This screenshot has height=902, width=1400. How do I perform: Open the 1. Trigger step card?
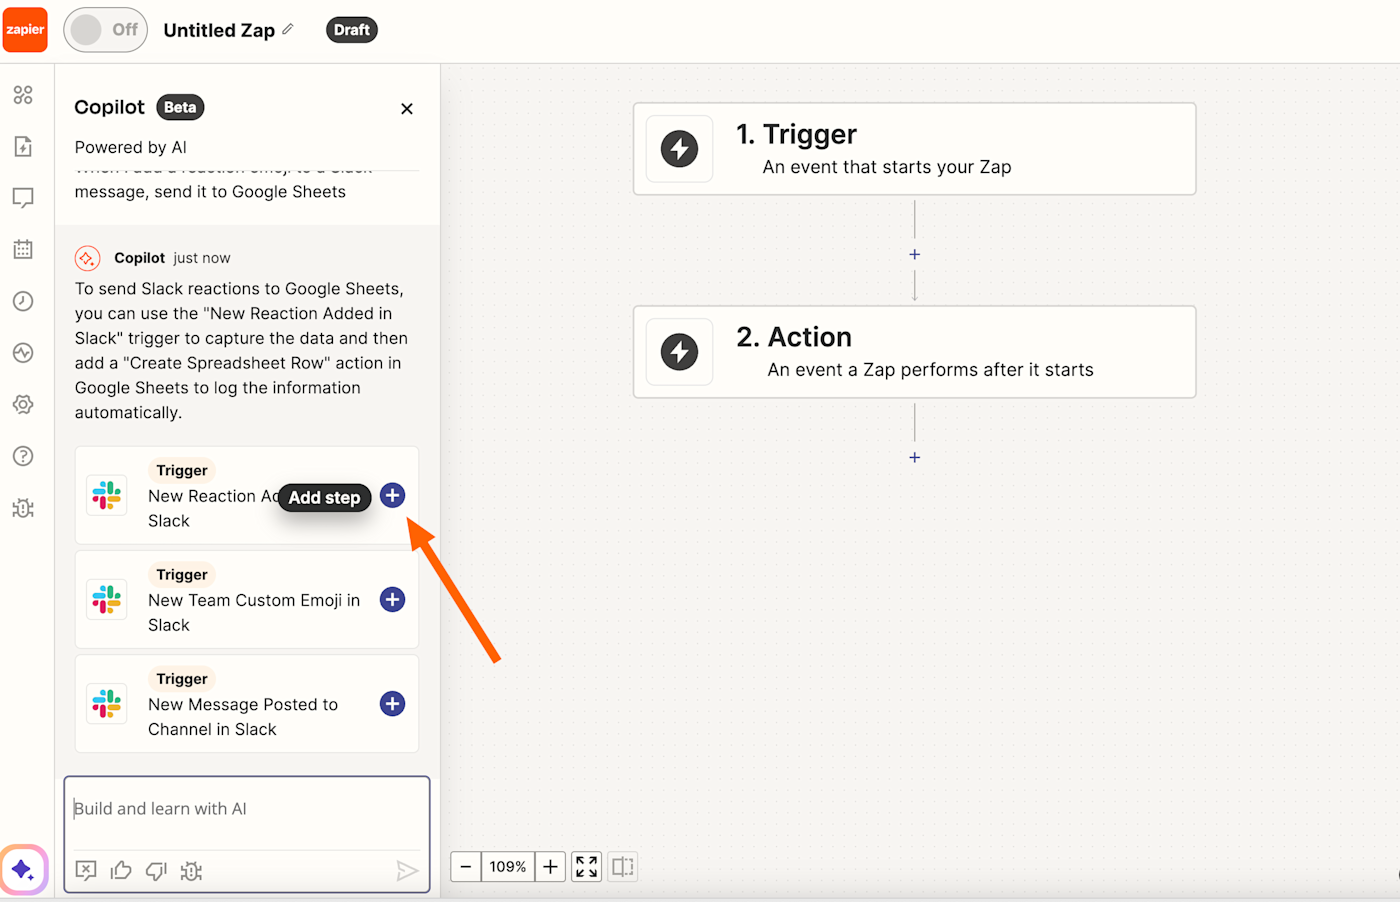(x=914, y=149)
